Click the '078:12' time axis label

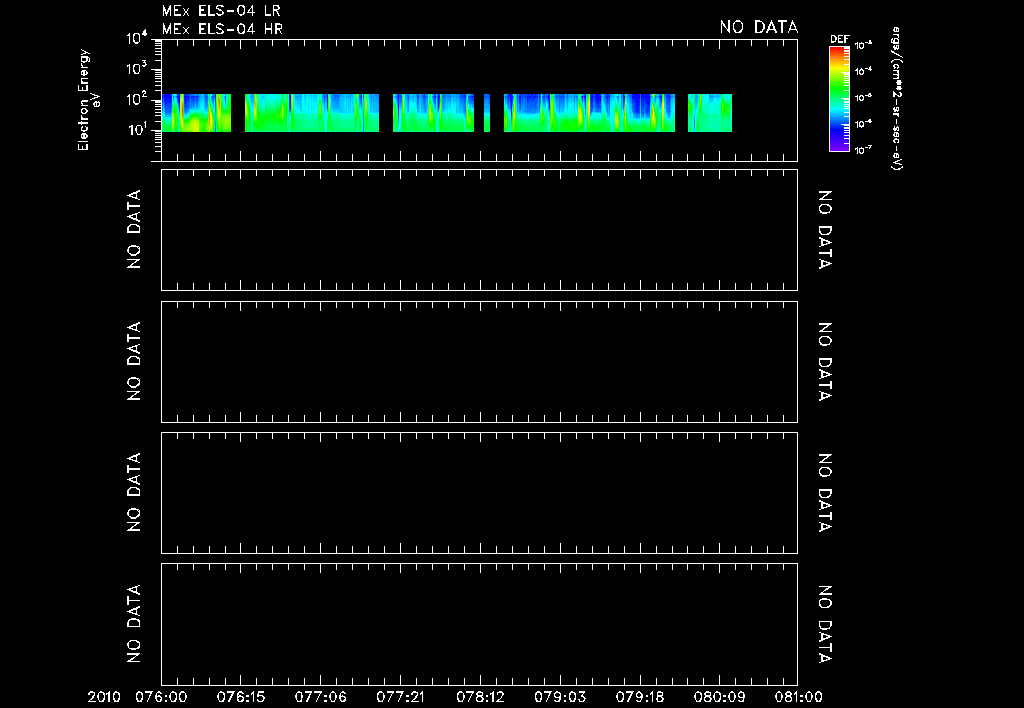click(480, 697)
